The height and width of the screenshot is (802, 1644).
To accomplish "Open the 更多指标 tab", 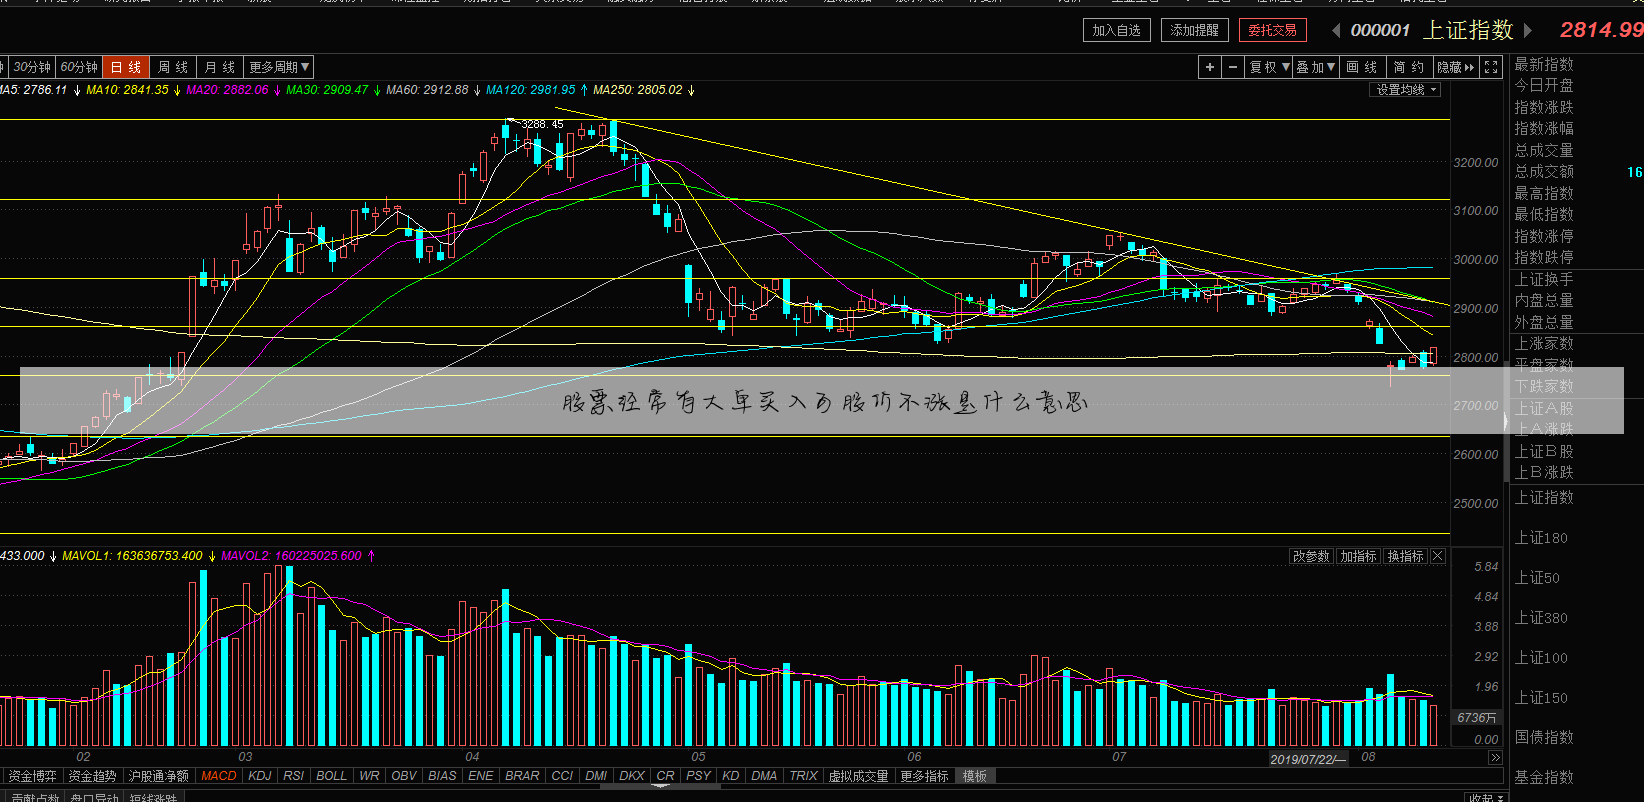I will [x=925, y=776].
